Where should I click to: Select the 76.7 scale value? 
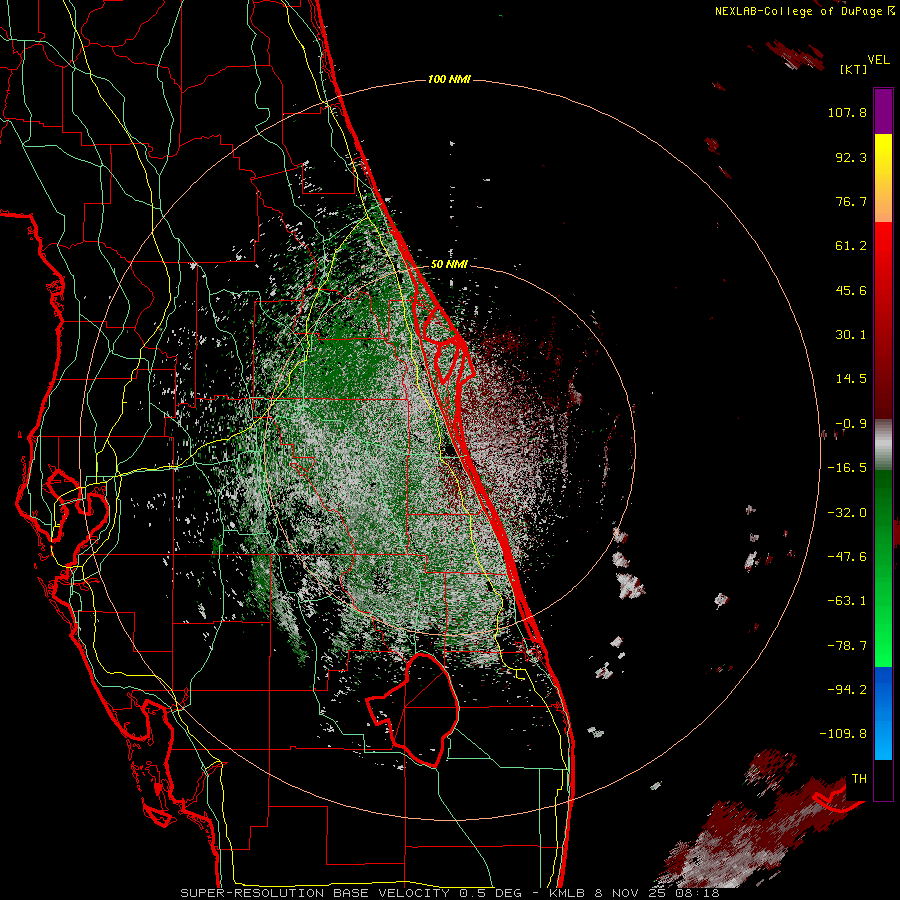tap(851, 201)
